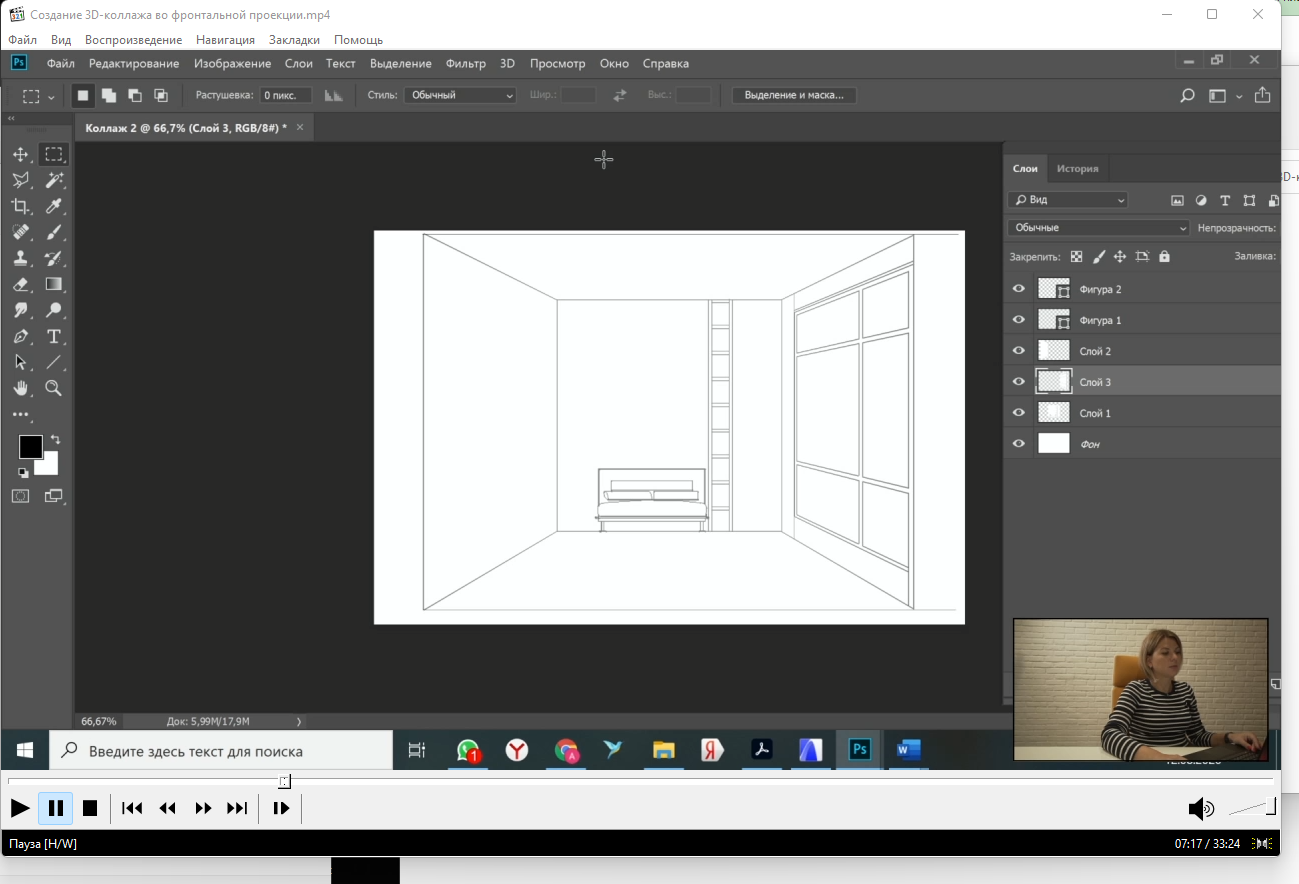Hide the Фон background layer

coord(1019,444)
